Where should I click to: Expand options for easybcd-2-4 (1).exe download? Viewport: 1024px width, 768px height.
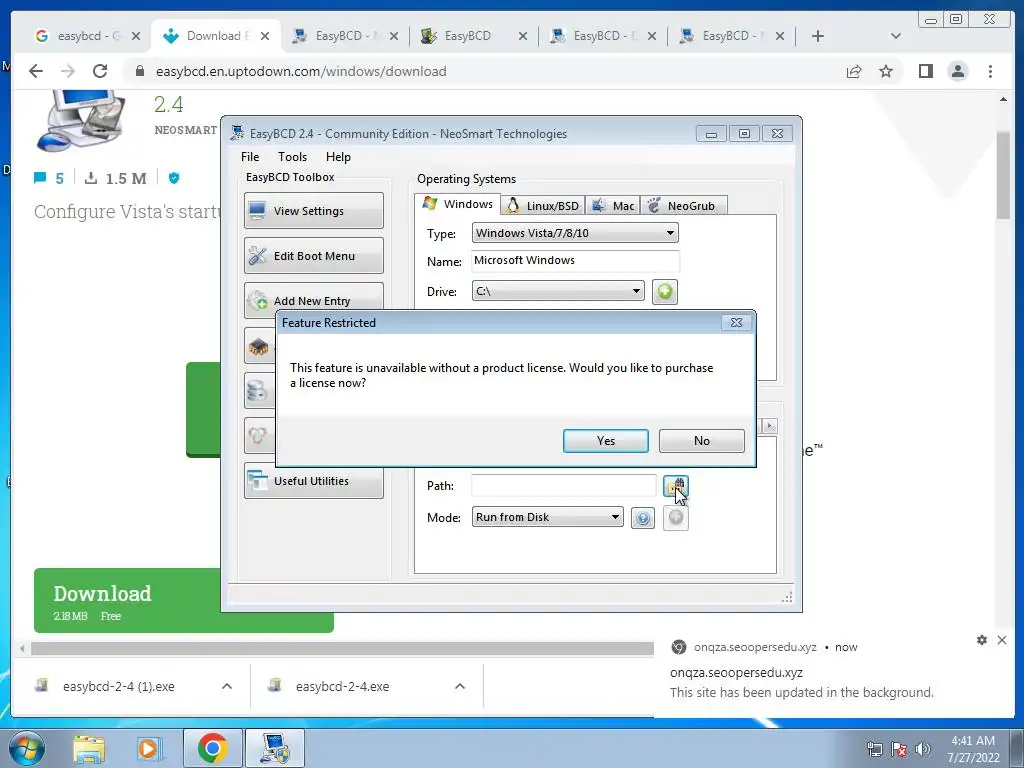pyautogui.click(x=227, y=686)
